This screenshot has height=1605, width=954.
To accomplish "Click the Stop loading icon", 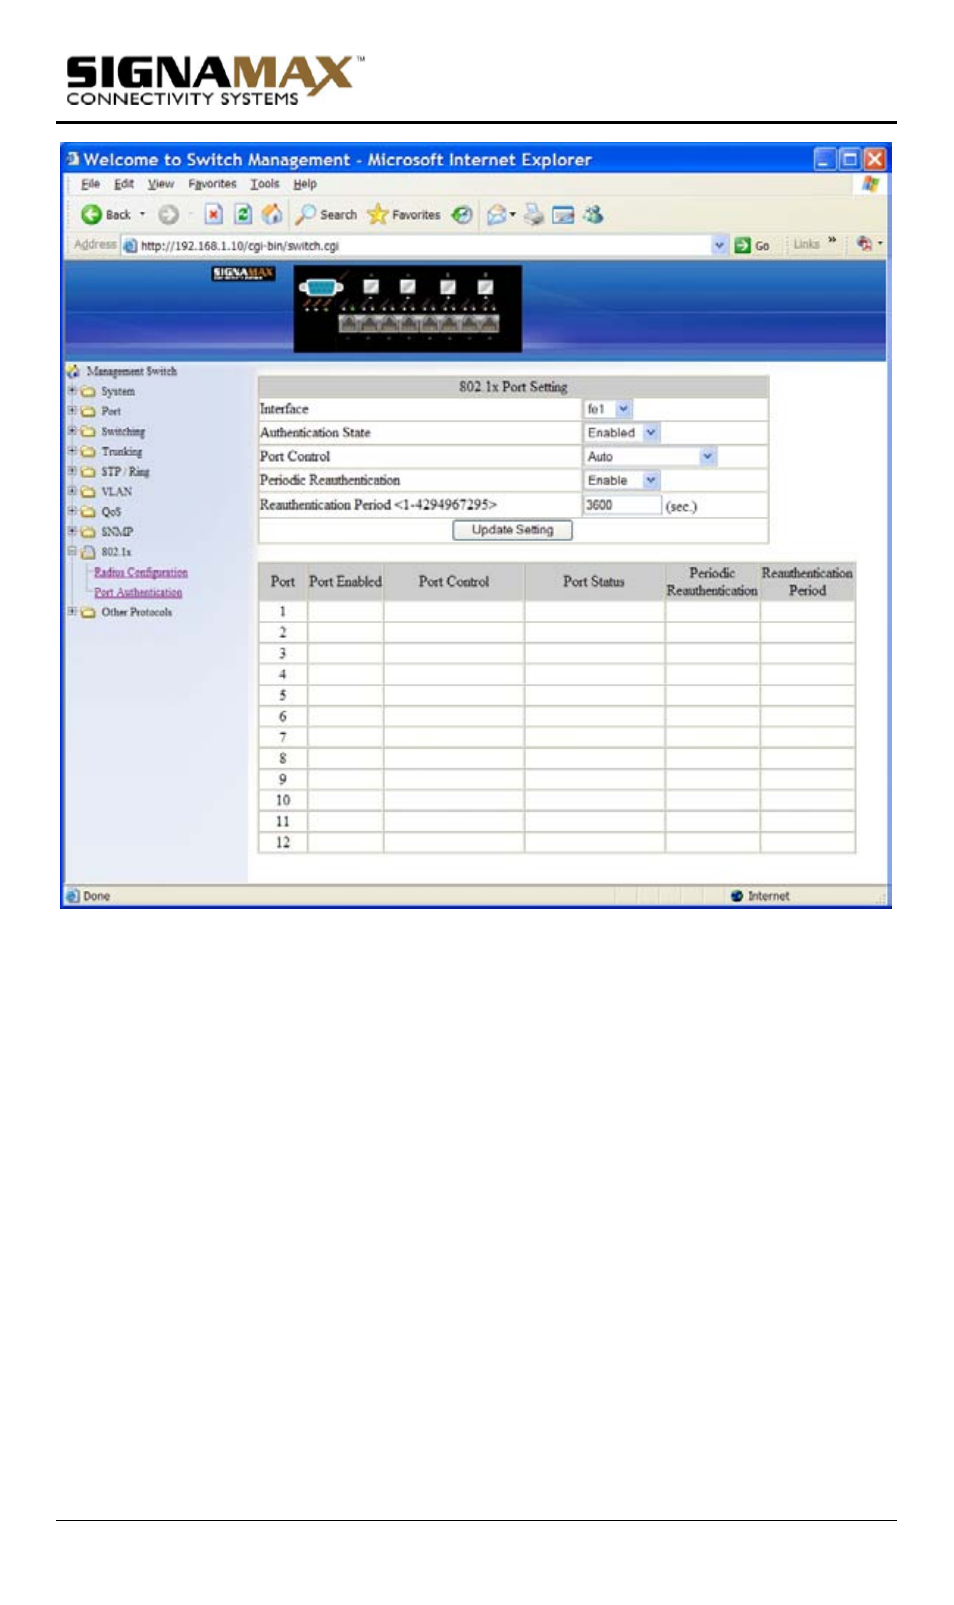I will [x=213, y=214].
